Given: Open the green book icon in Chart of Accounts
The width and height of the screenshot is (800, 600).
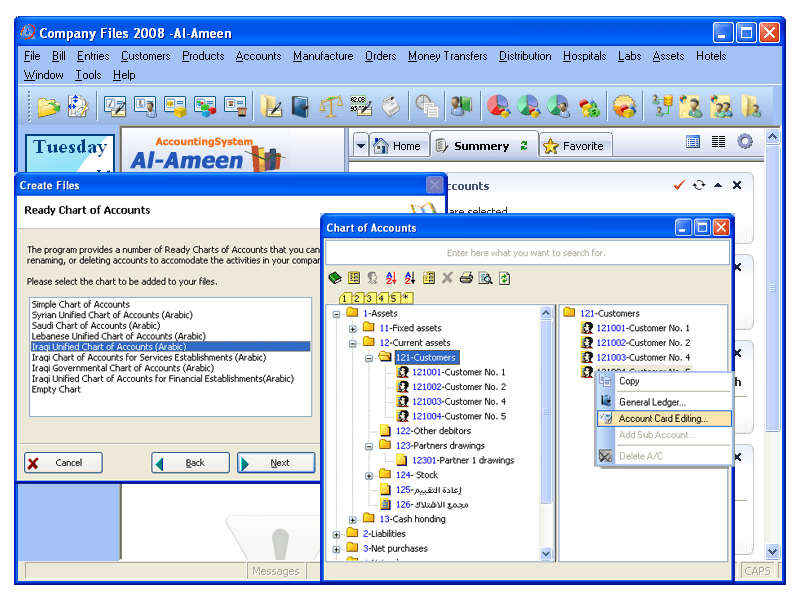Looking at the screenshot, I should pos(336,277).
